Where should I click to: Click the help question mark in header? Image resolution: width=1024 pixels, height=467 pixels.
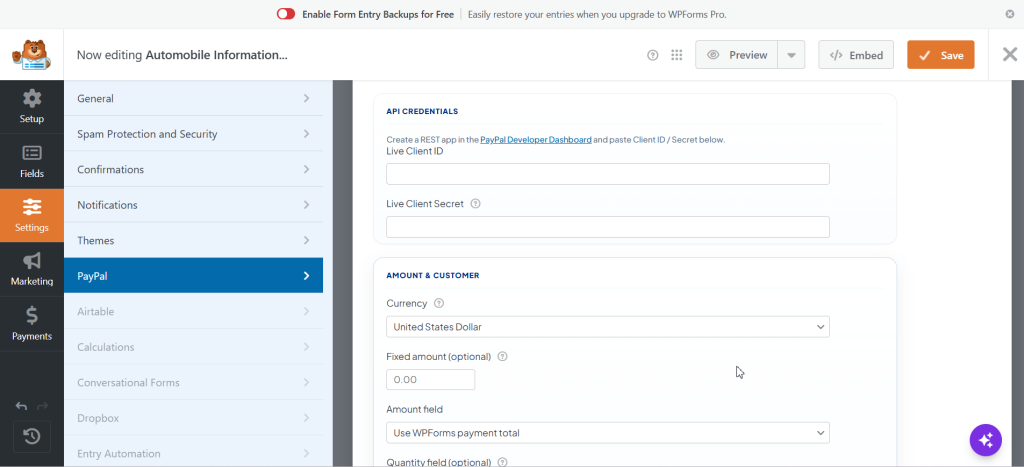click(652, 55)
